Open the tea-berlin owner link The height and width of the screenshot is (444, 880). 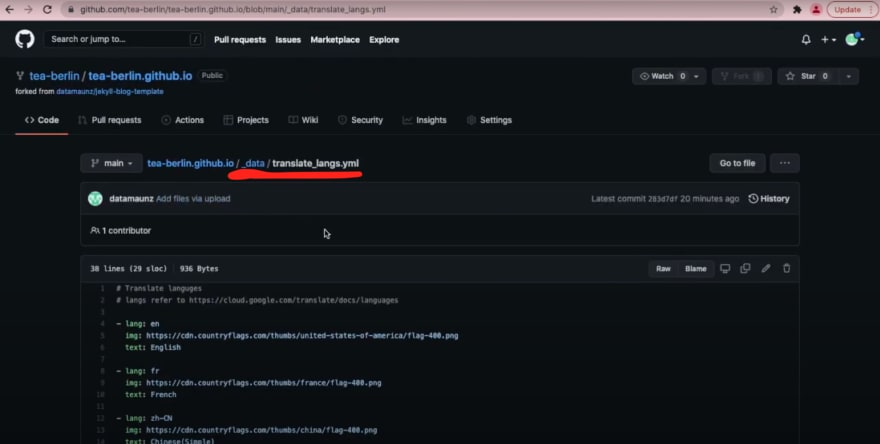pos(54,76)
